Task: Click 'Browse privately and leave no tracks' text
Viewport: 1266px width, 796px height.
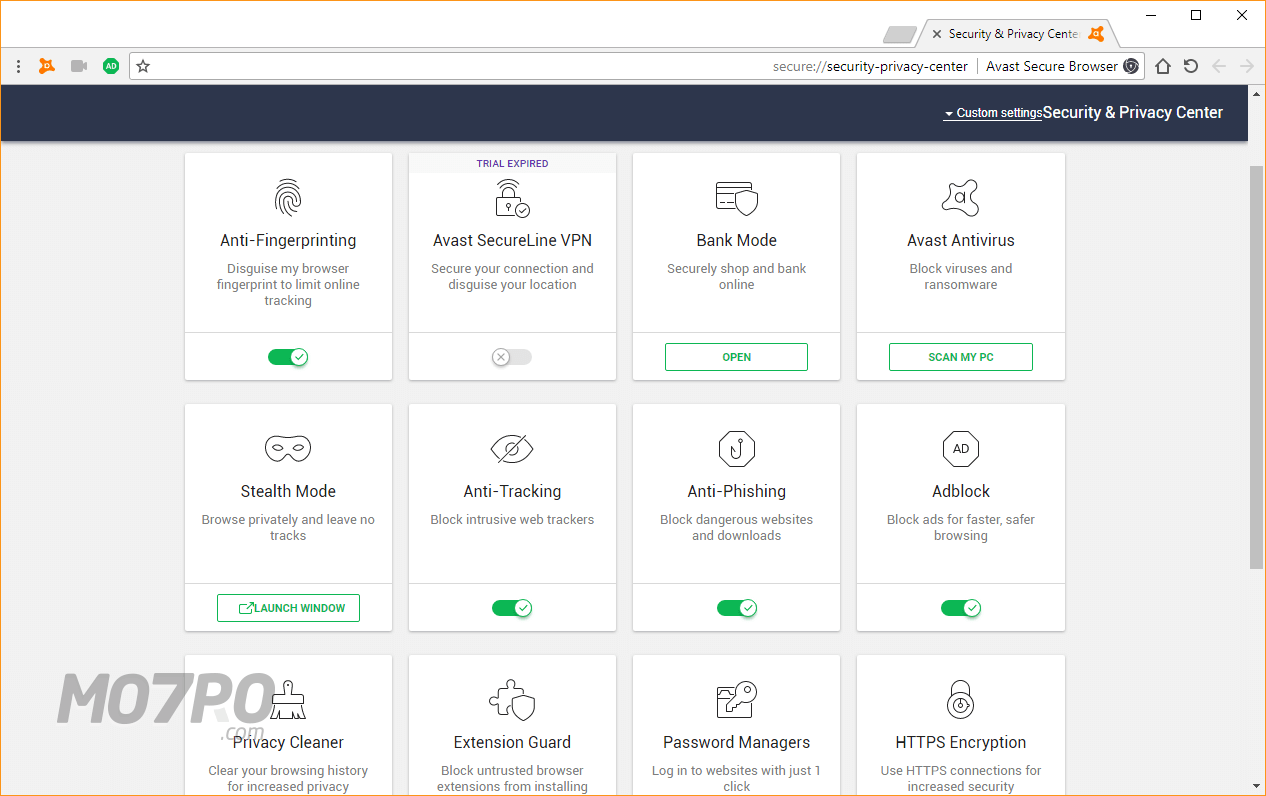Action: [288, 528]
